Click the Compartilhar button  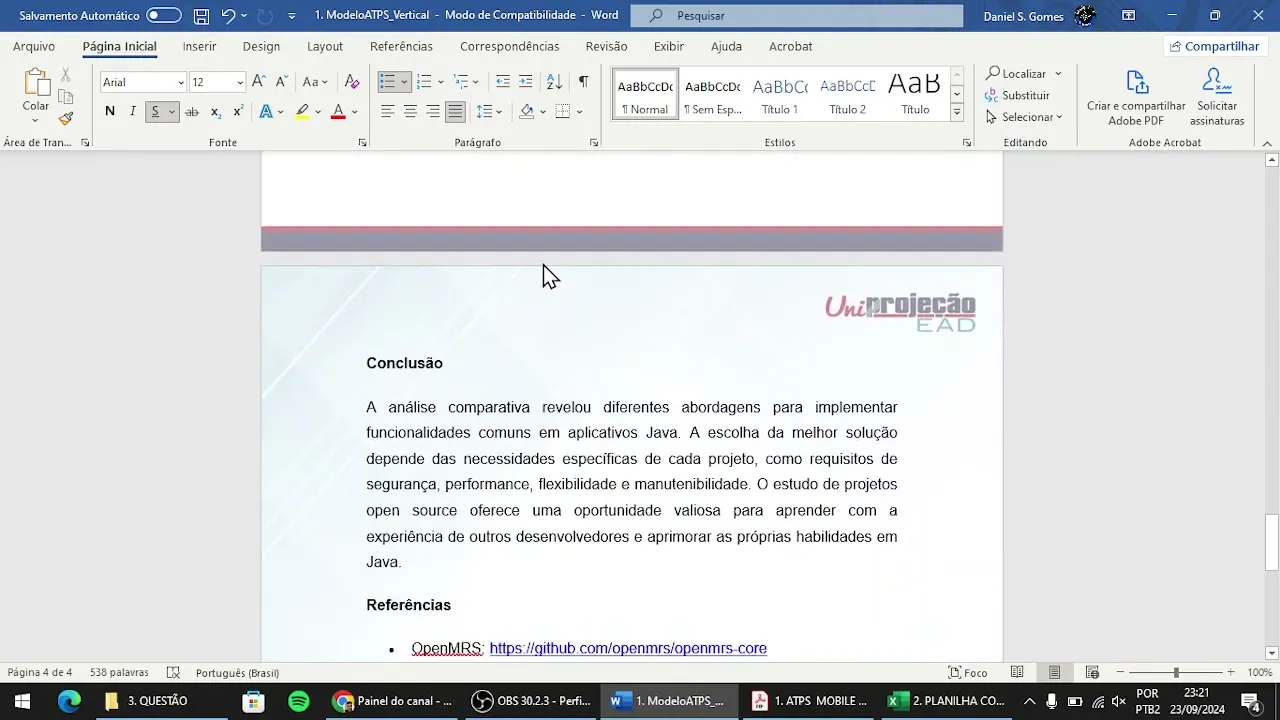pos(1214,46)
